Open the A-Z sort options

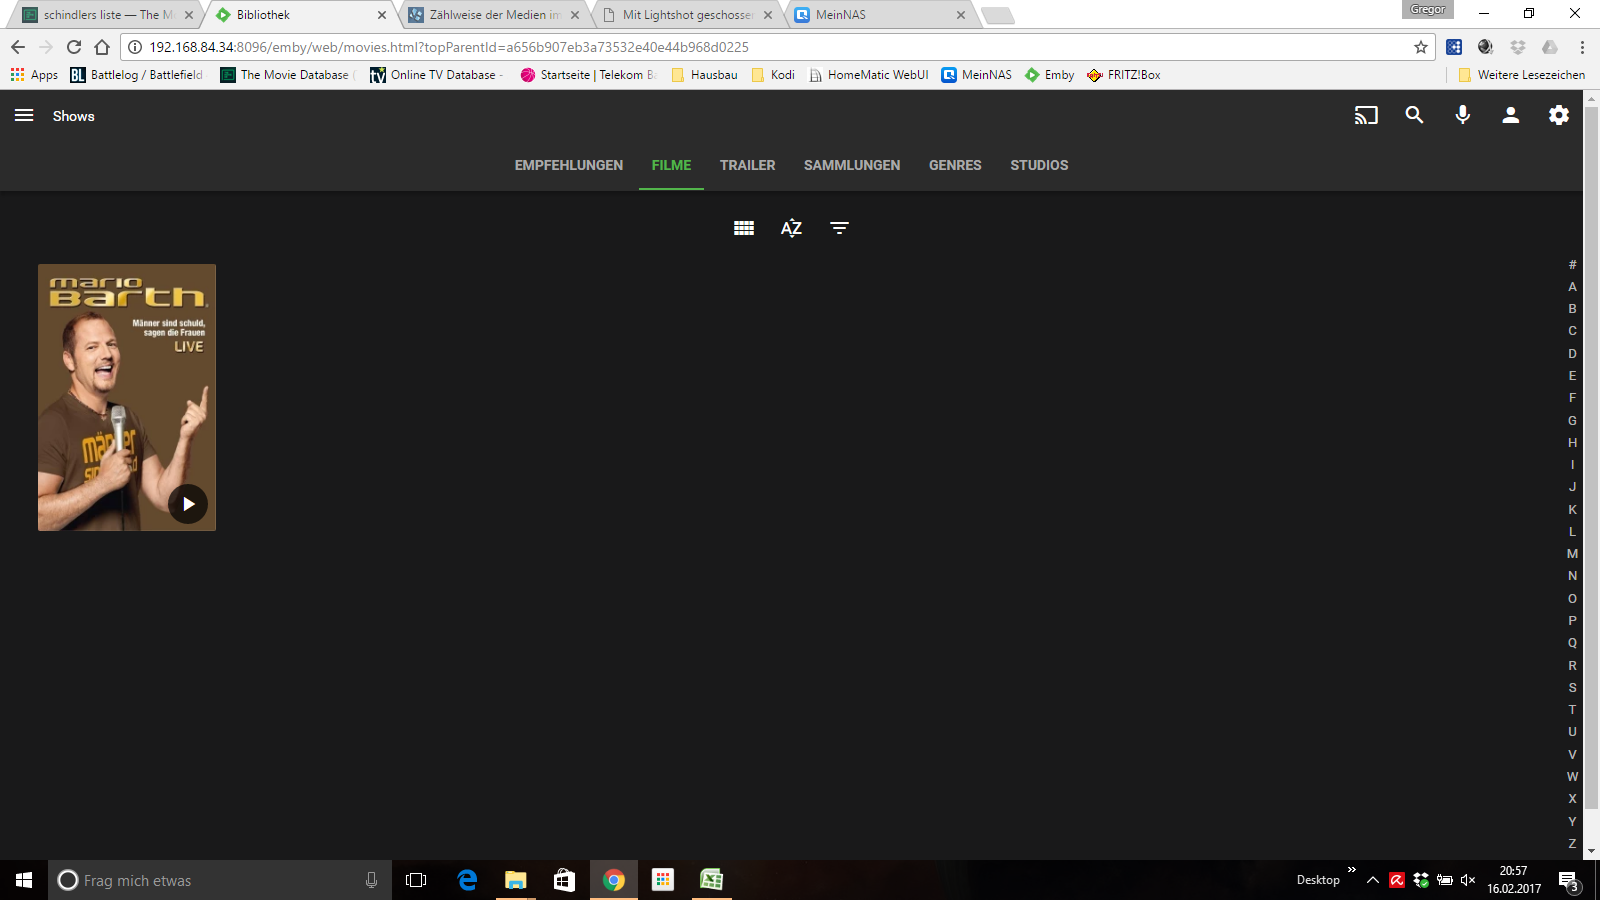coord(791,228)
